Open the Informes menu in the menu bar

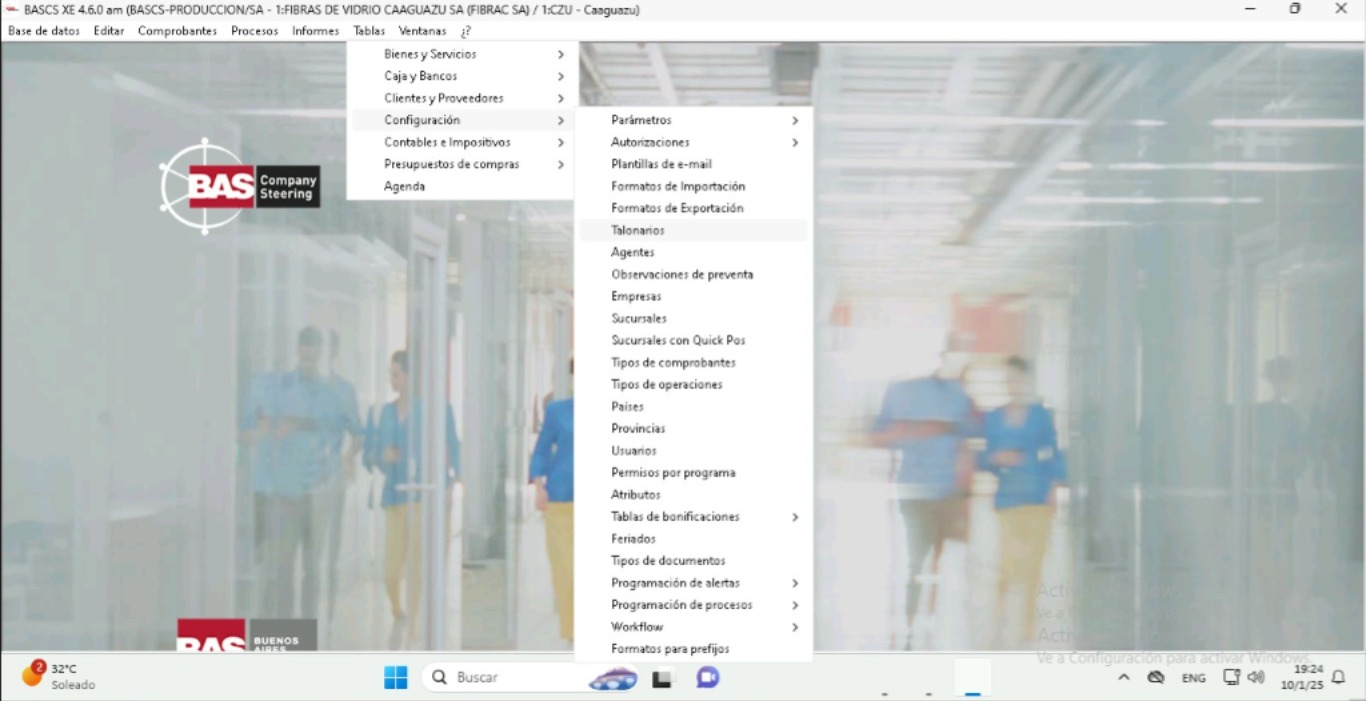coord(315,31)
